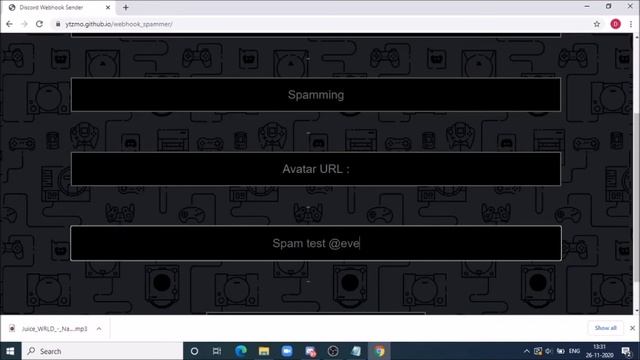
Task: Switch to Chrome in the taskbar
Action: tap(380, 351)
